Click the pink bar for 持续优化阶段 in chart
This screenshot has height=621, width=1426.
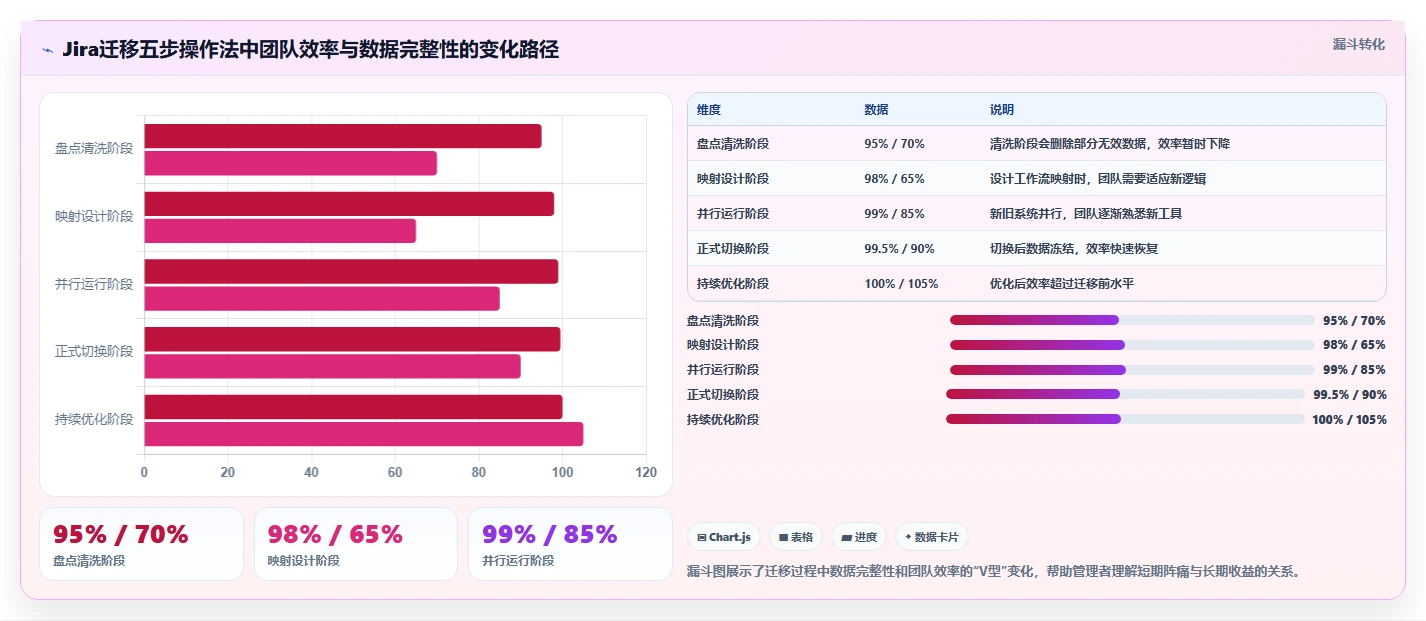[x=364, y=434]
